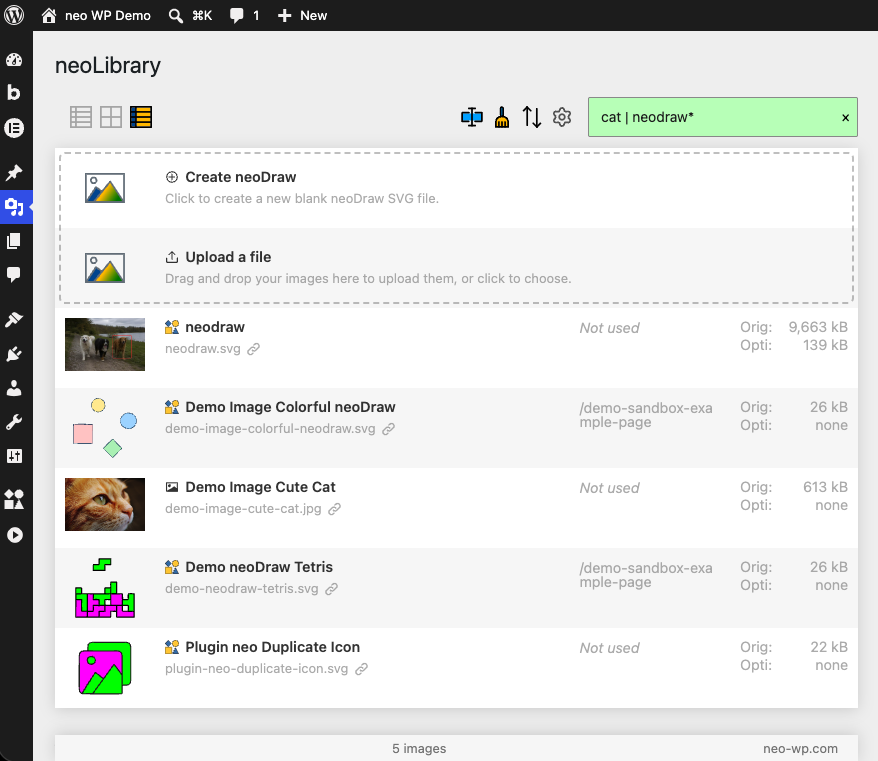The image size is (878, 761).
Task: Copy link for plugin-neo-duplicate-icon.svg
Action: (362, 669)
